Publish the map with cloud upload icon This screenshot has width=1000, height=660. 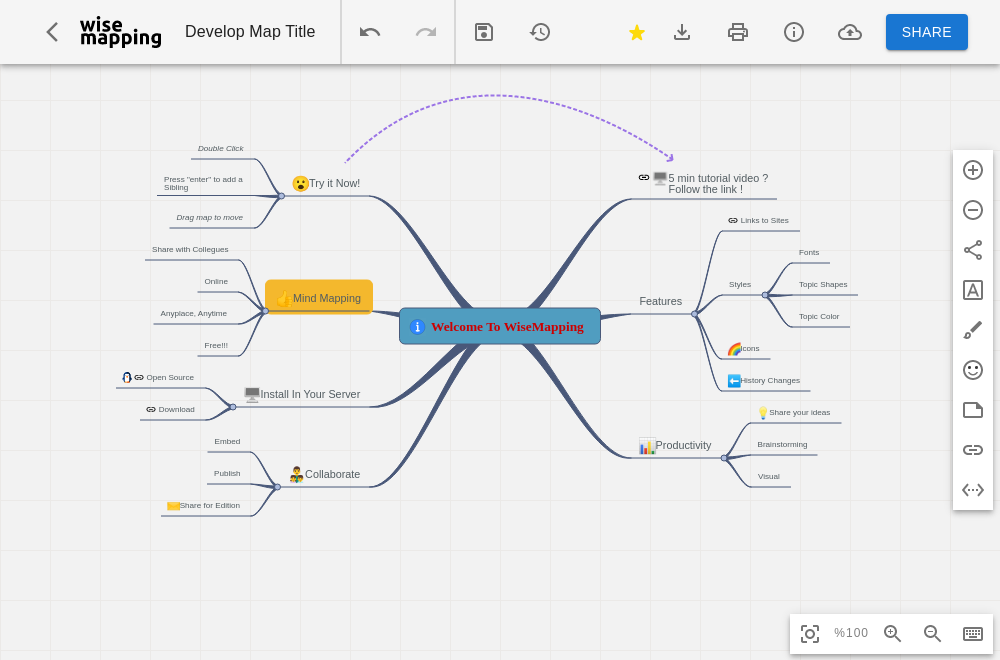click(849, 32)
